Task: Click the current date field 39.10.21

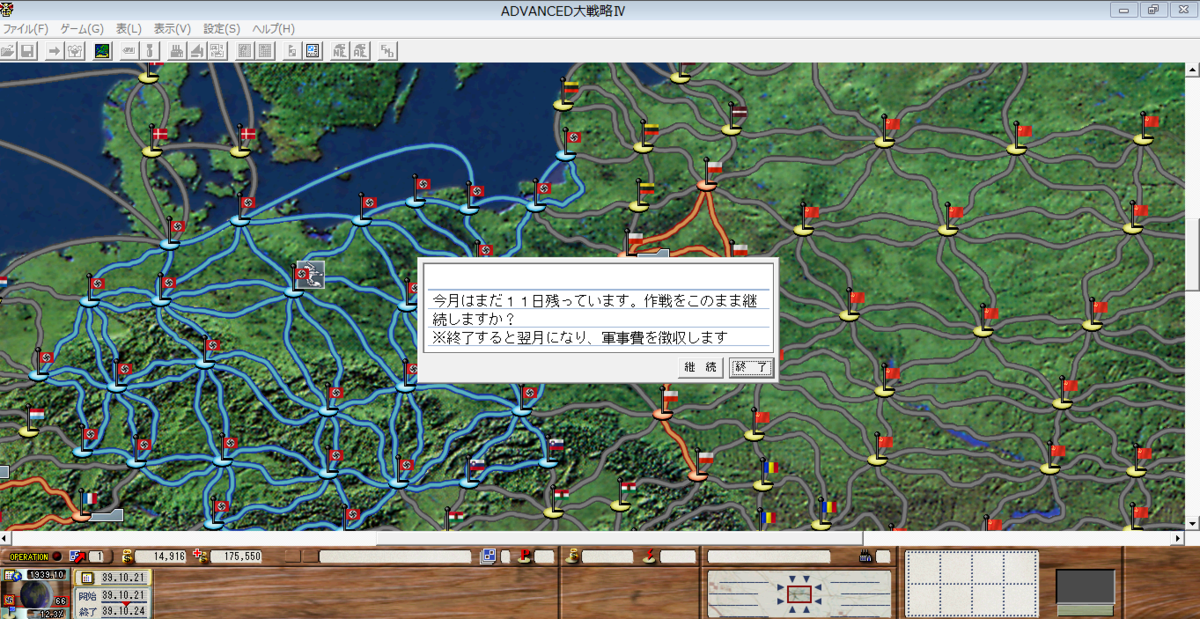Action: (x=122, y=578)
